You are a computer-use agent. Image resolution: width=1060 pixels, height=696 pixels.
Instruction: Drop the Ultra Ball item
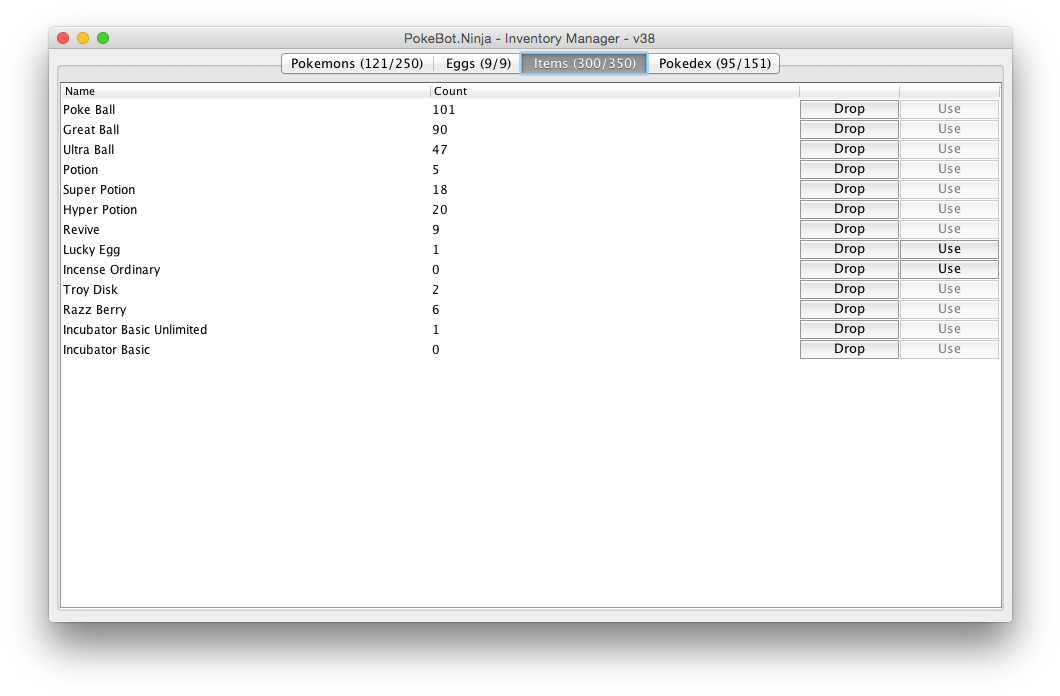(849, 149)
